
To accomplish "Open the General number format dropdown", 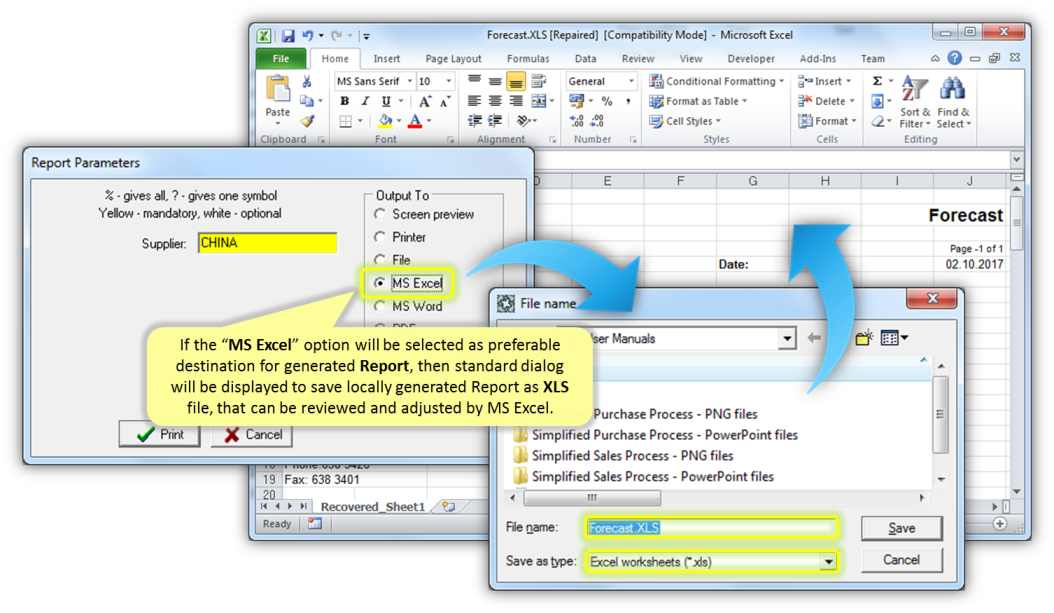I will (x=631, y=81).
